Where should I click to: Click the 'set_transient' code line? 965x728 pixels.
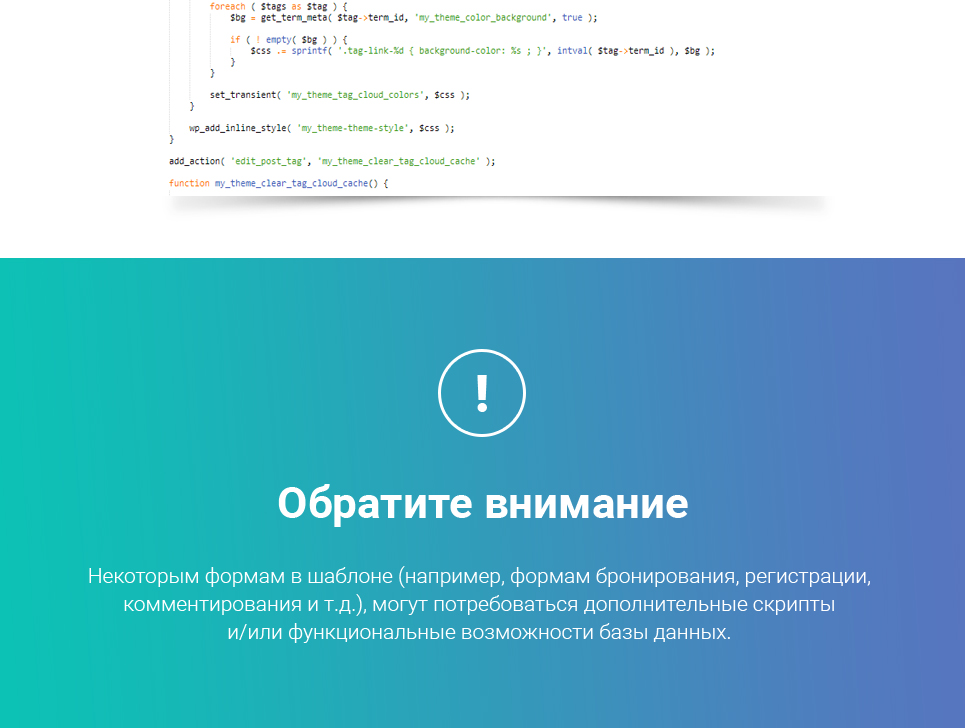[340, 95]
